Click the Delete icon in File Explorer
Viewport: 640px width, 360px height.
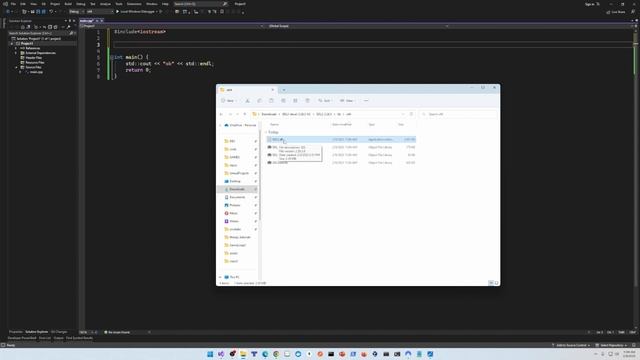coord(307,101)
